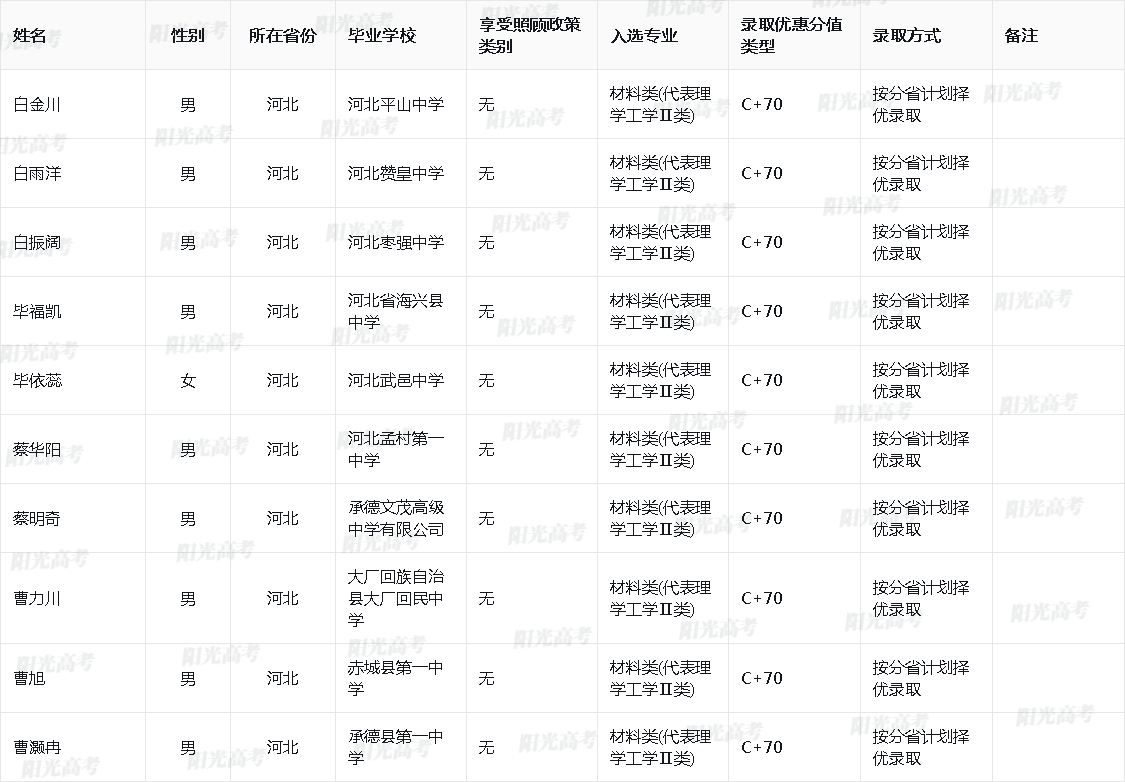Viewport: 1125px width, 782px height.
Task: Select the name 白金川
Action: (x=37, y=105)
